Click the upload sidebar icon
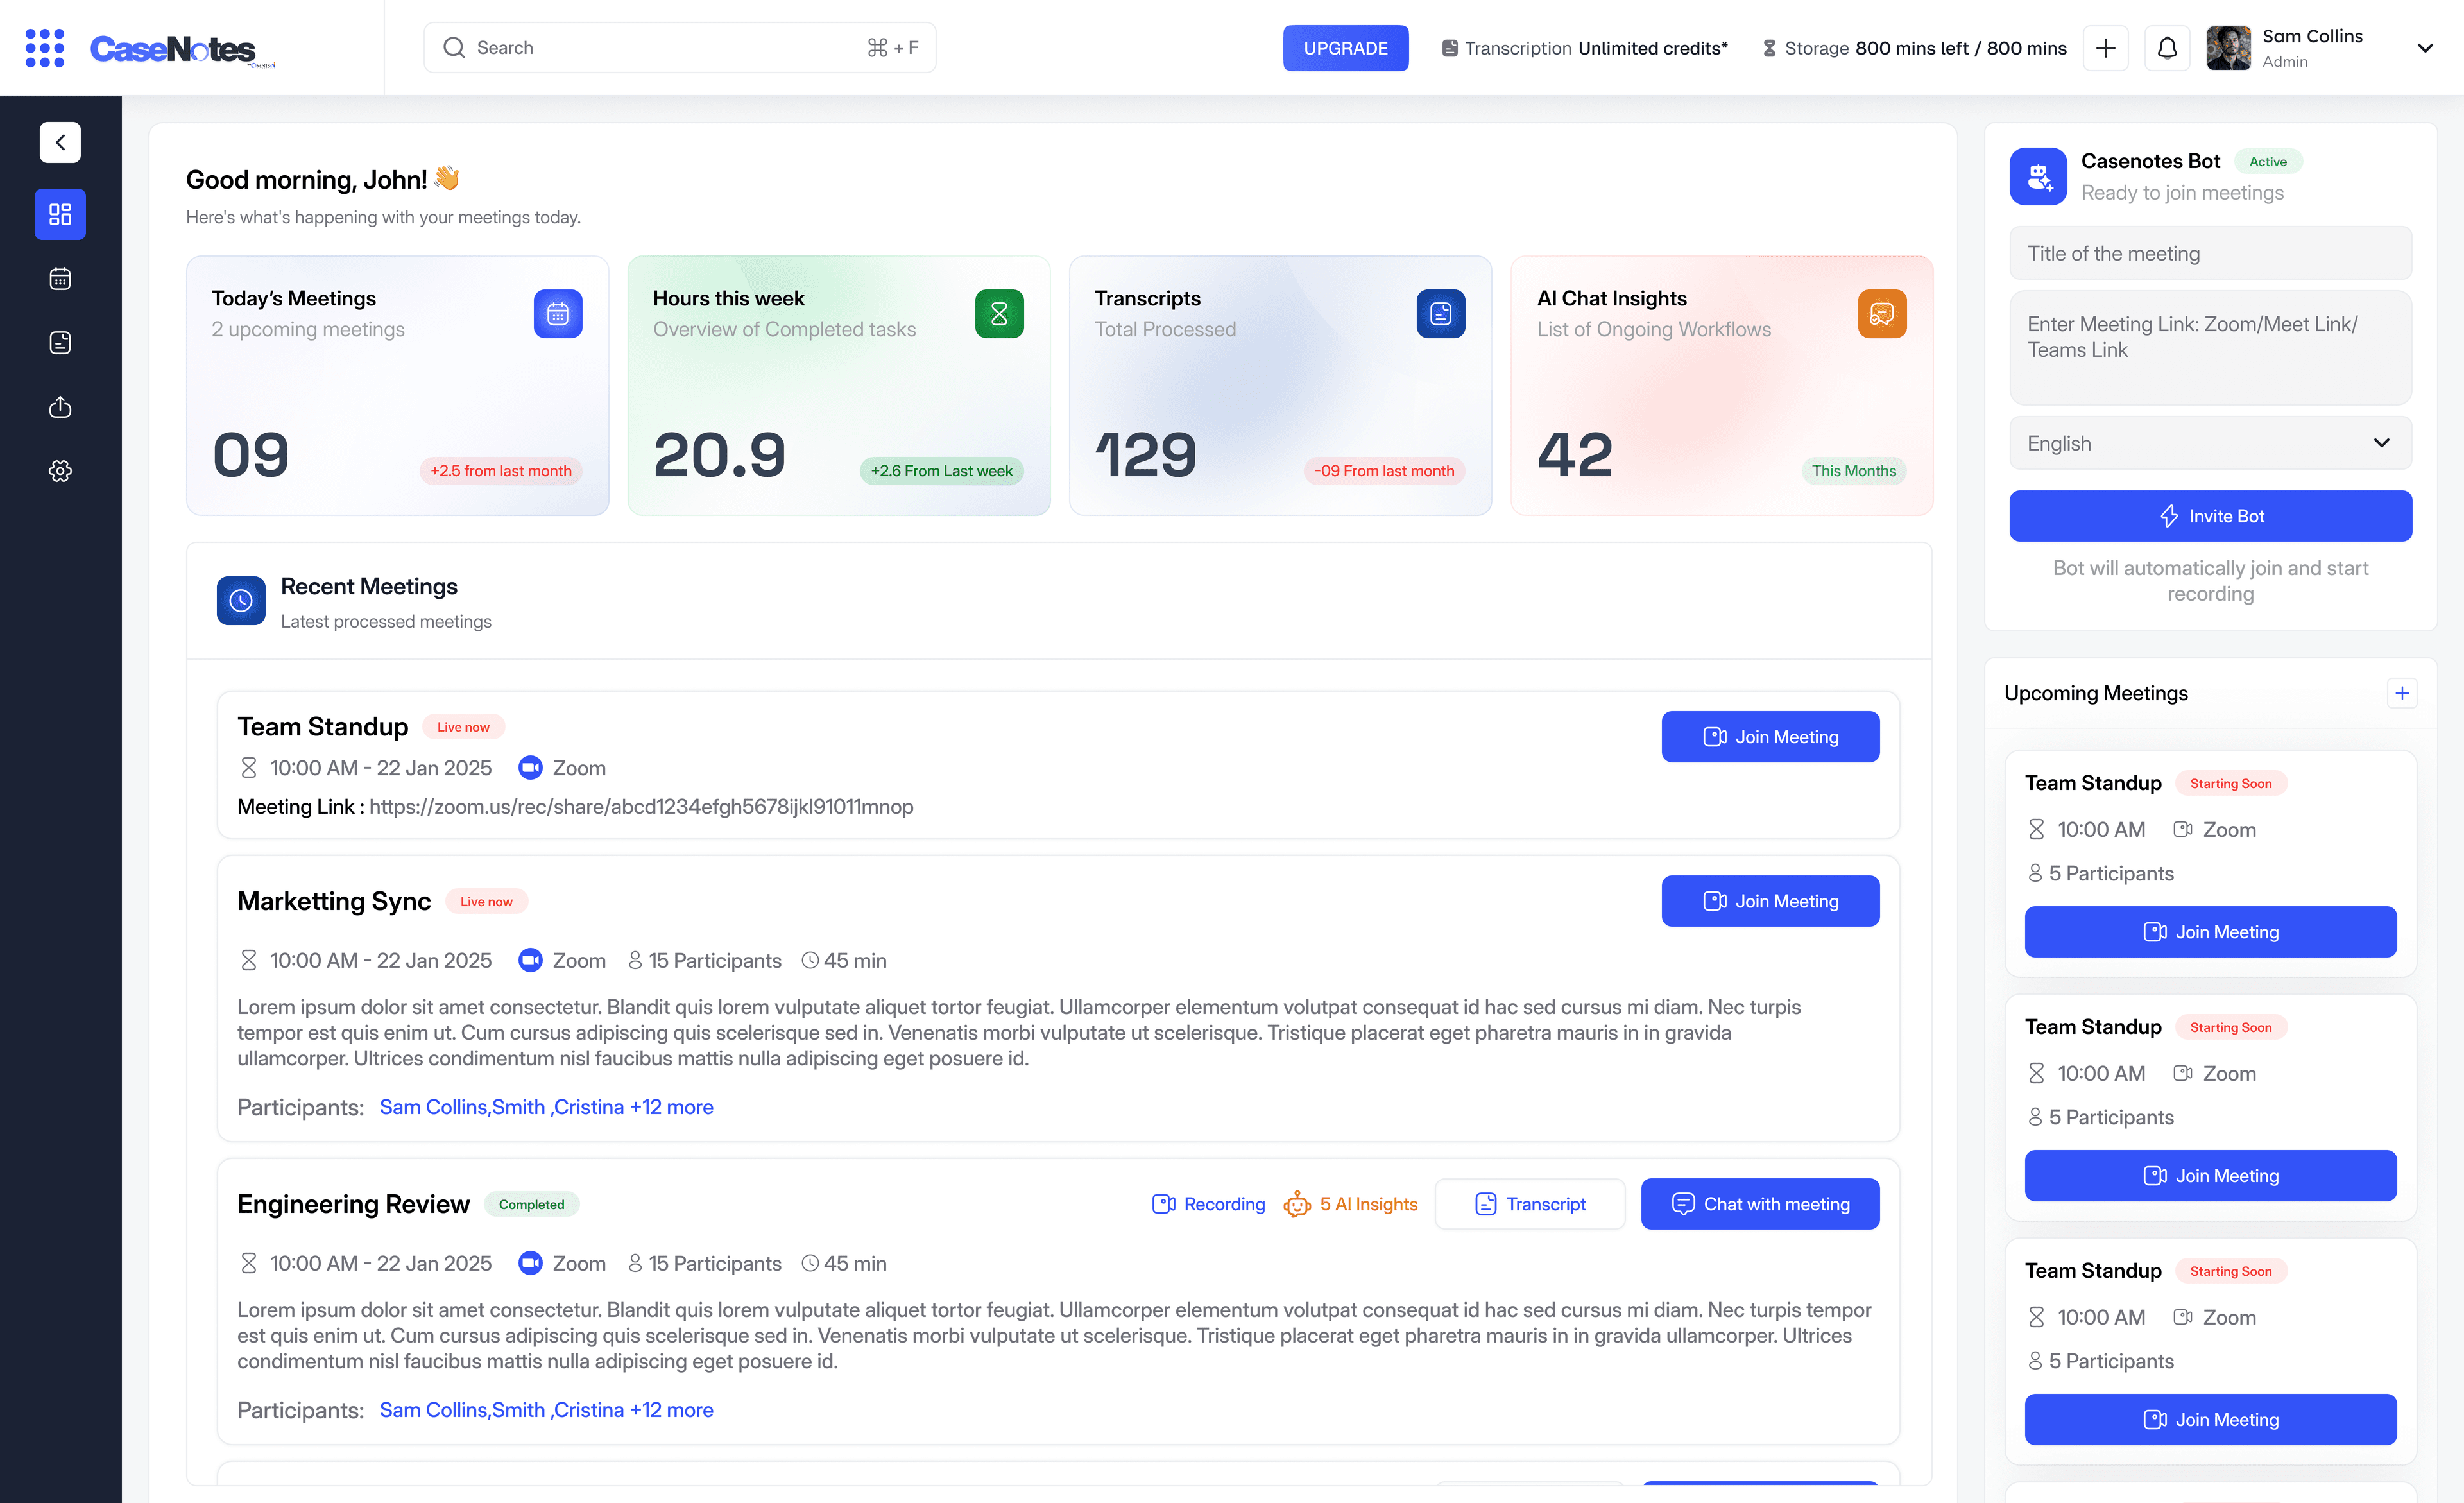 (x=60, y=407)
